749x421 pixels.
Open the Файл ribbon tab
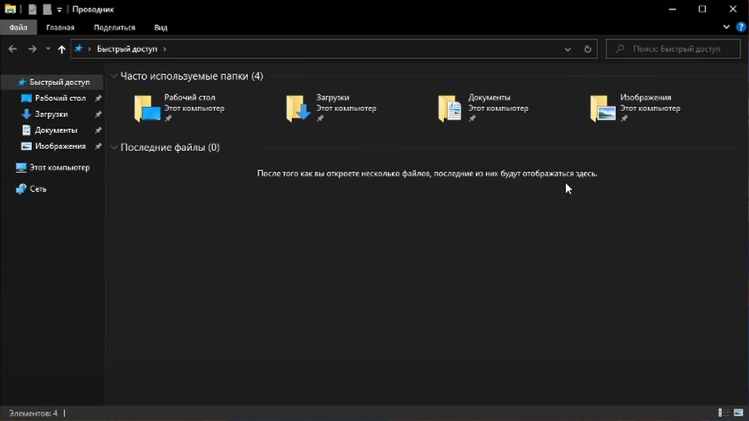click(x=18, y=27)
